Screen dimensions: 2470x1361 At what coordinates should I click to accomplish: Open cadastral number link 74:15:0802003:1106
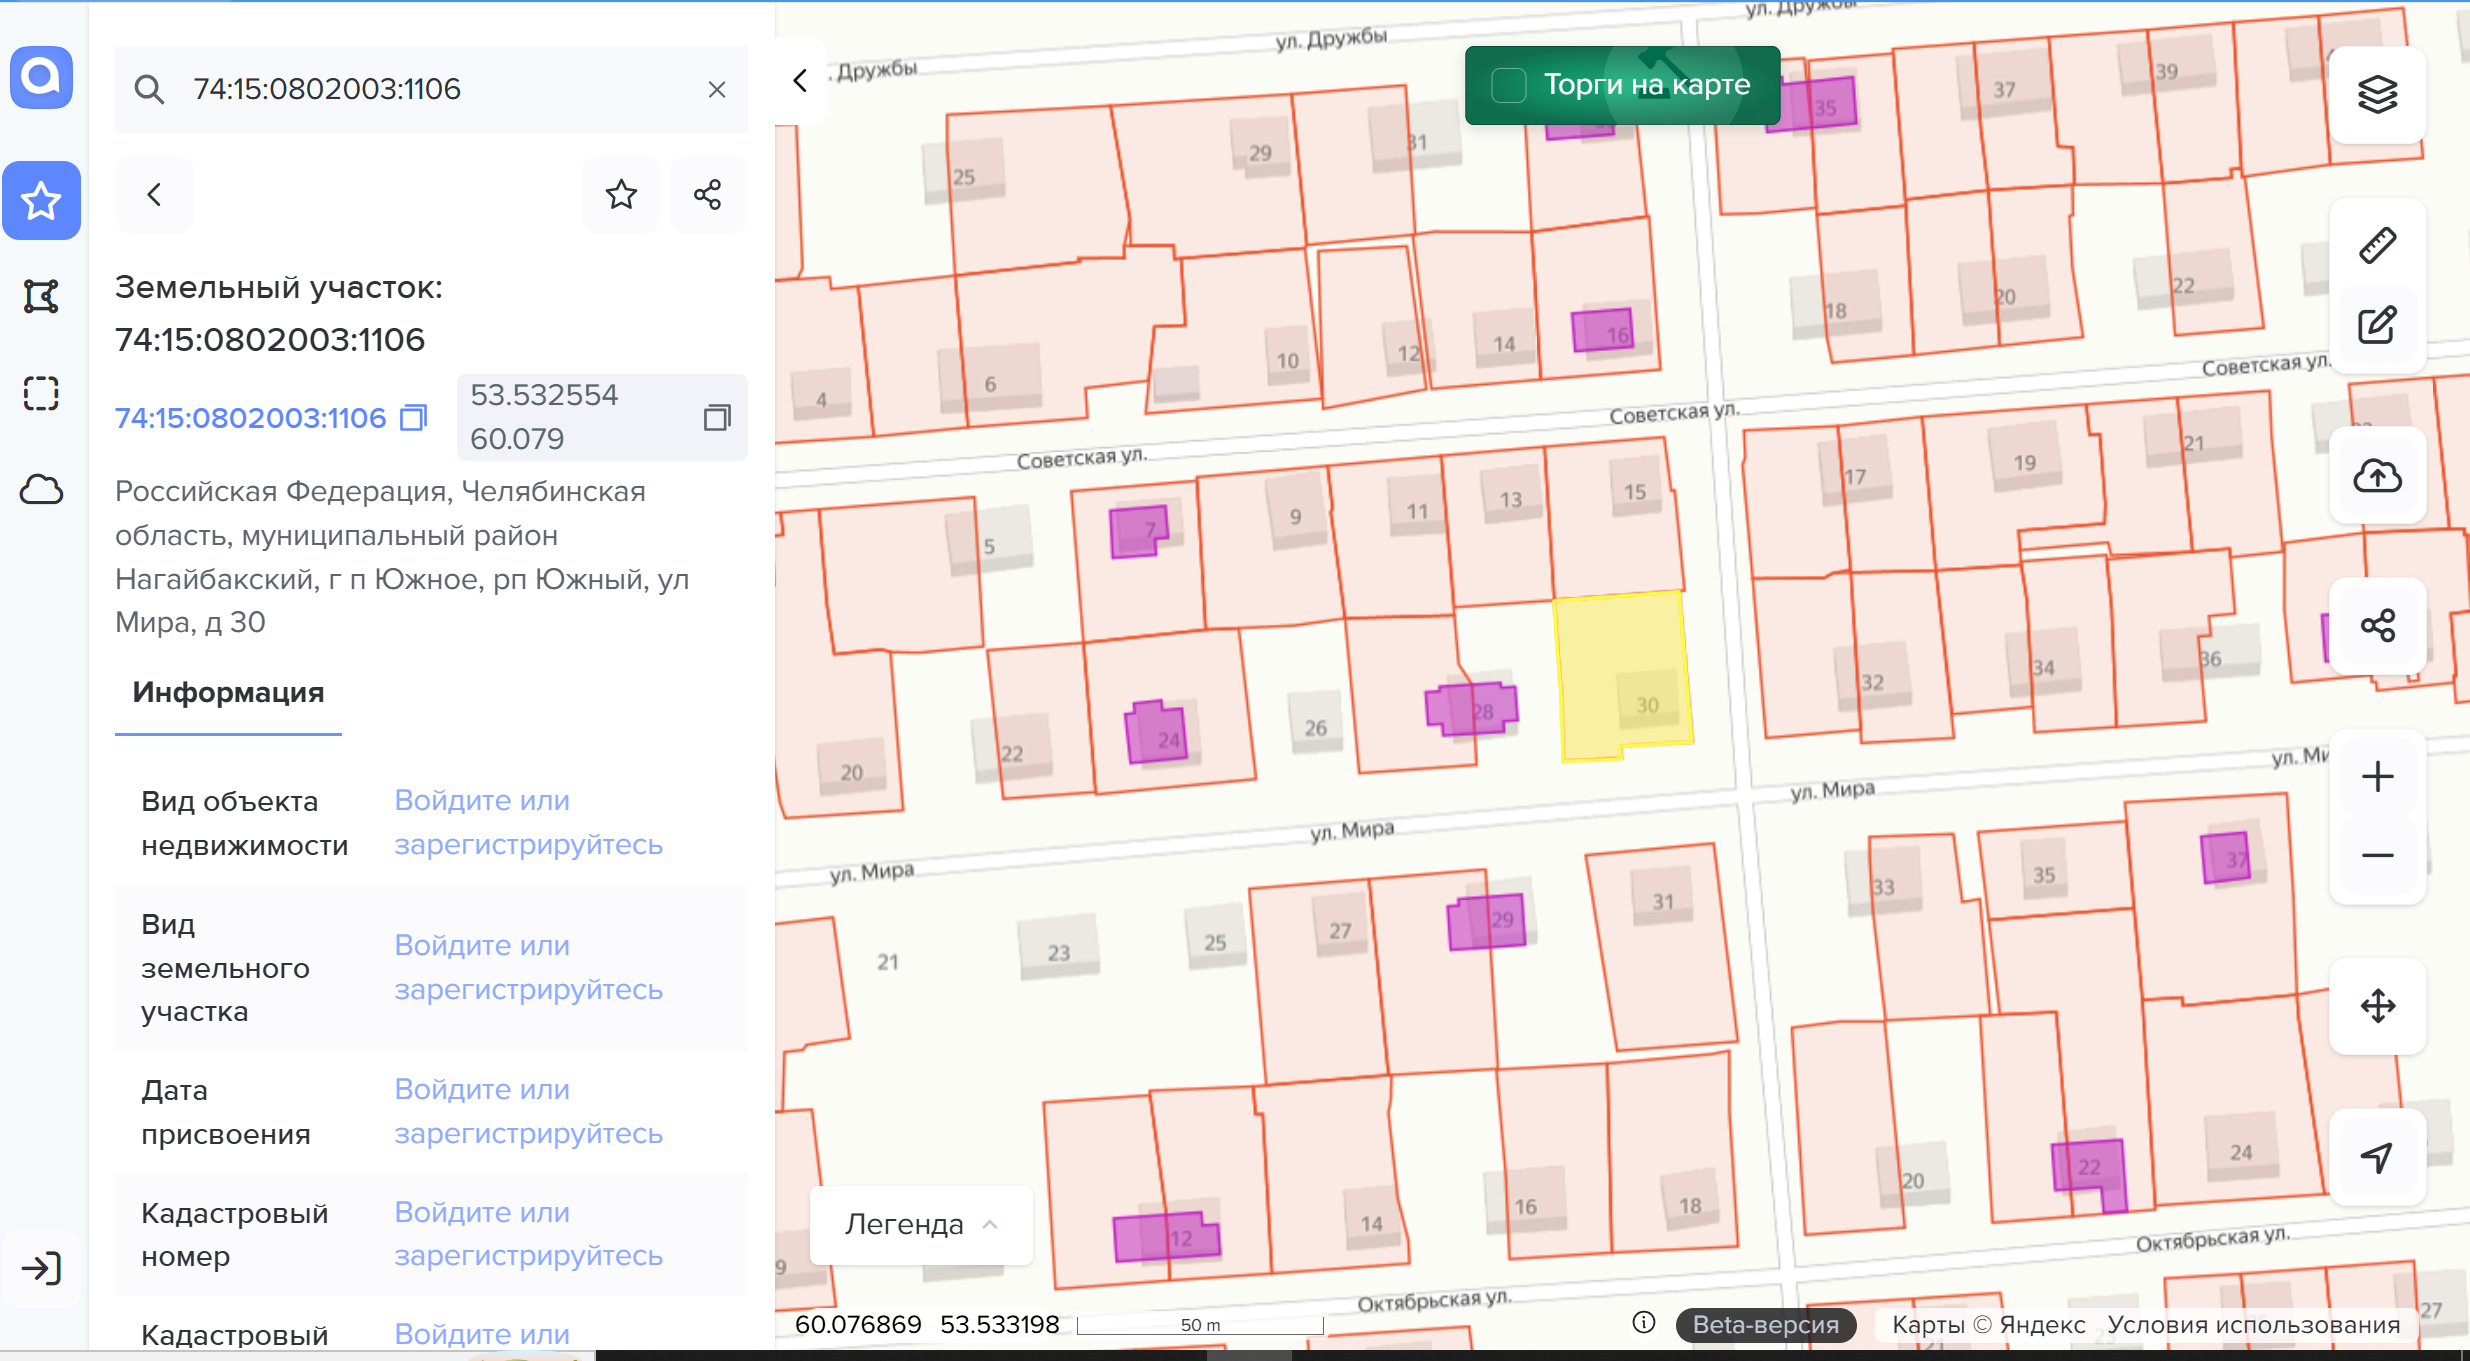[x=250, y=418]
